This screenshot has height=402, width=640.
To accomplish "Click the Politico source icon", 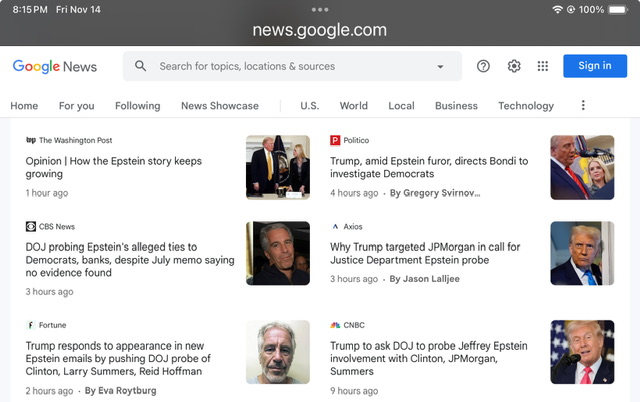I will [335, 141].
